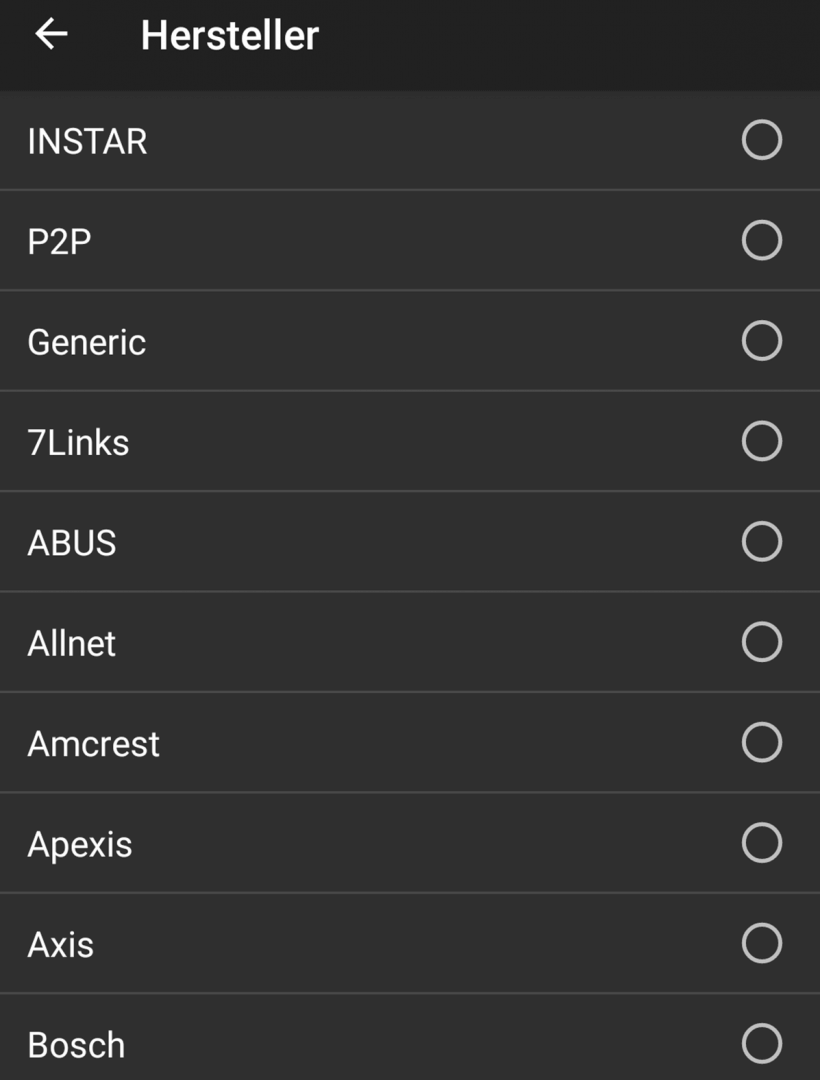Select the Bosch radio button
The width and height of the screenshot is (820, 1080).
click(761, 1043)
